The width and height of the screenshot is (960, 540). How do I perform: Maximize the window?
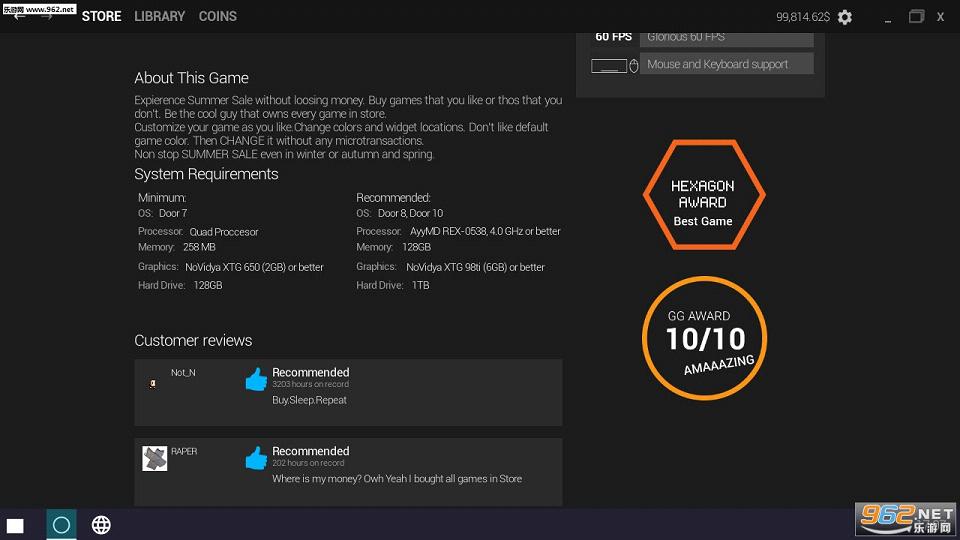click(x=916, y=16)
